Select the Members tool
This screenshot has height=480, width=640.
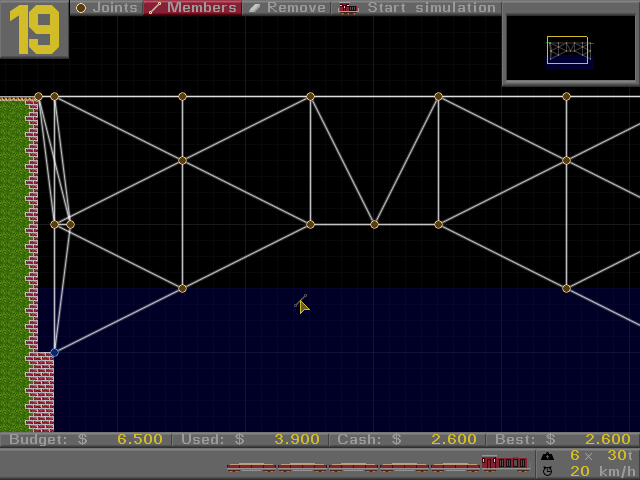(x=193, y=8)
